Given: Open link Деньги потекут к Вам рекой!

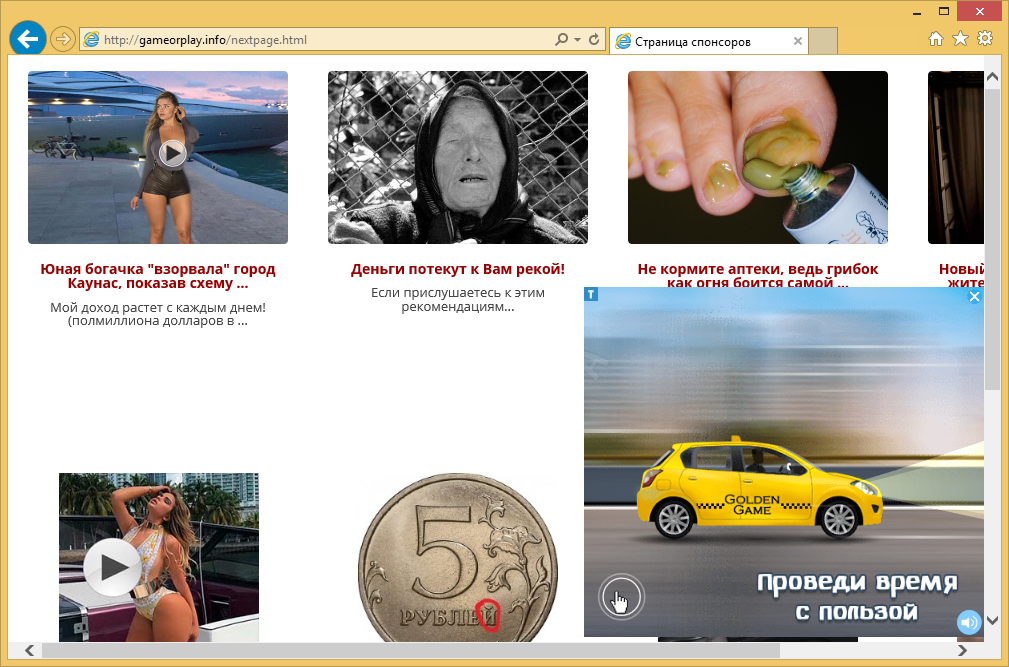Looking at the screenshot, I should (x=458, y=269).
